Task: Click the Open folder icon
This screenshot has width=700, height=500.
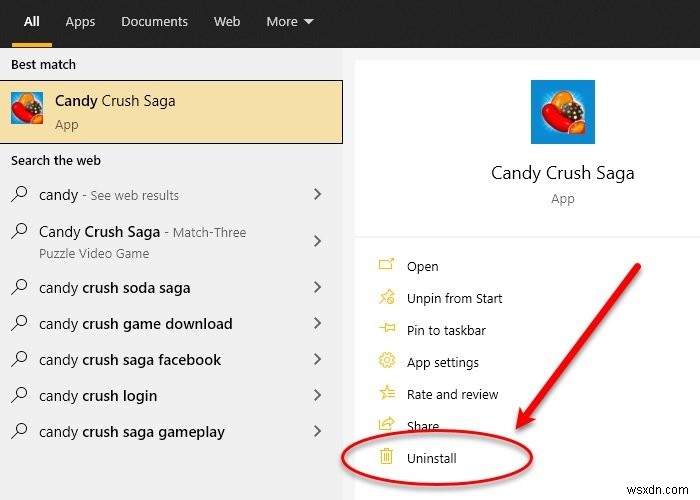Action: tap(387, 266)
